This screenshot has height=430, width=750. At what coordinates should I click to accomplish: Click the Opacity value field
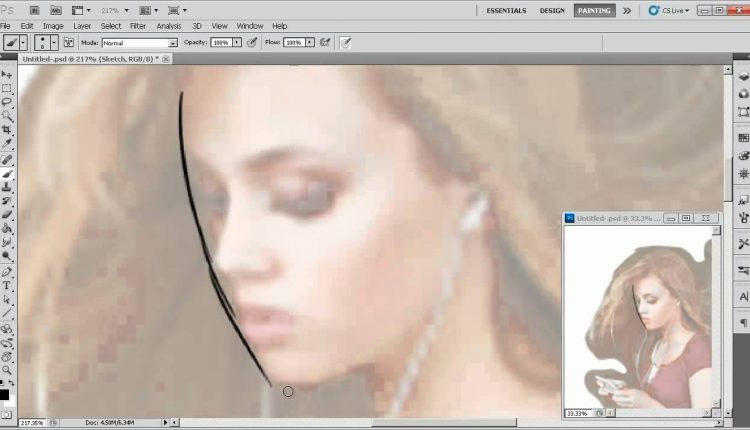click(x=221, y=43)
